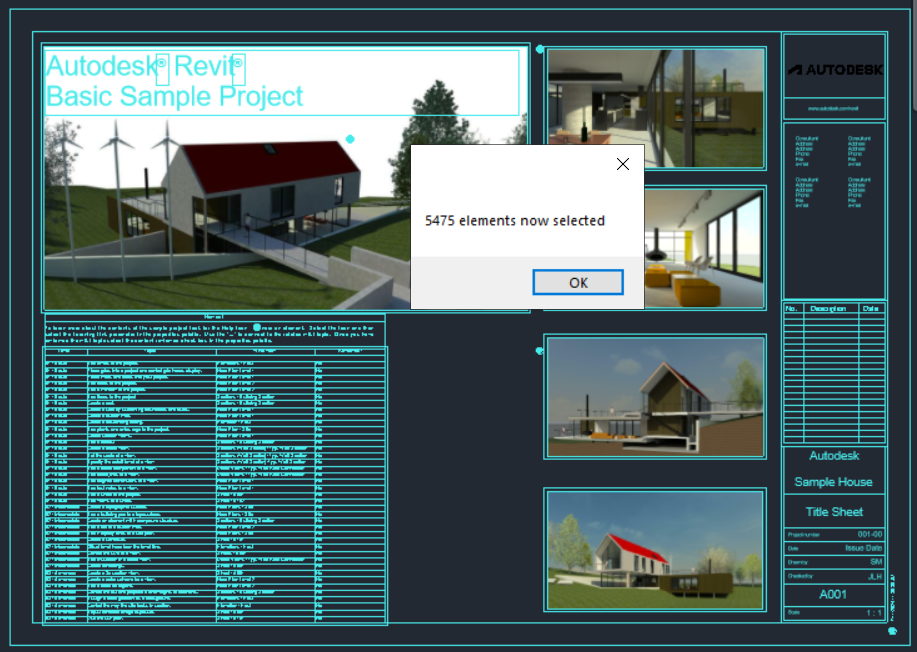Click sheet number A001
The height and width of the screenshot is (652, 917).
point(833,595)
